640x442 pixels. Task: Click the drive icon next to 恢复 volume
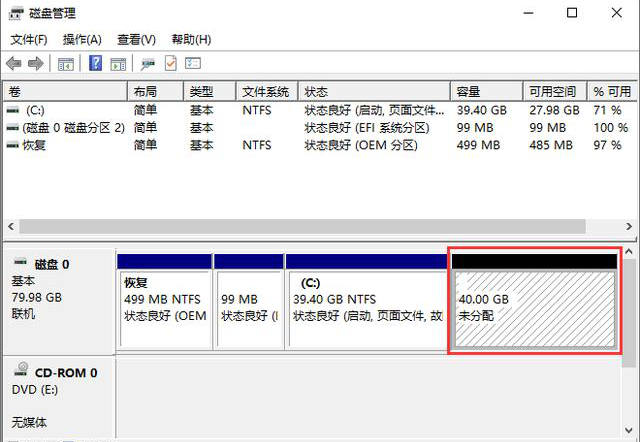point(13,145)
